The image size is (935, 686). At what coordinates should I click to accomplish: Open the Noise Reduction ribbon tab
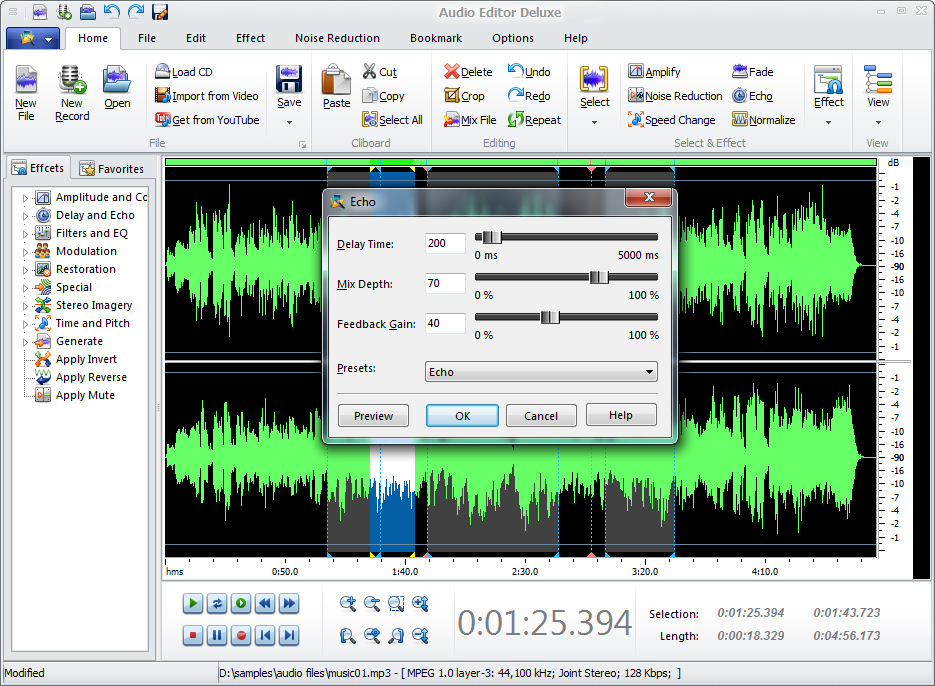(x=337, y=38)
